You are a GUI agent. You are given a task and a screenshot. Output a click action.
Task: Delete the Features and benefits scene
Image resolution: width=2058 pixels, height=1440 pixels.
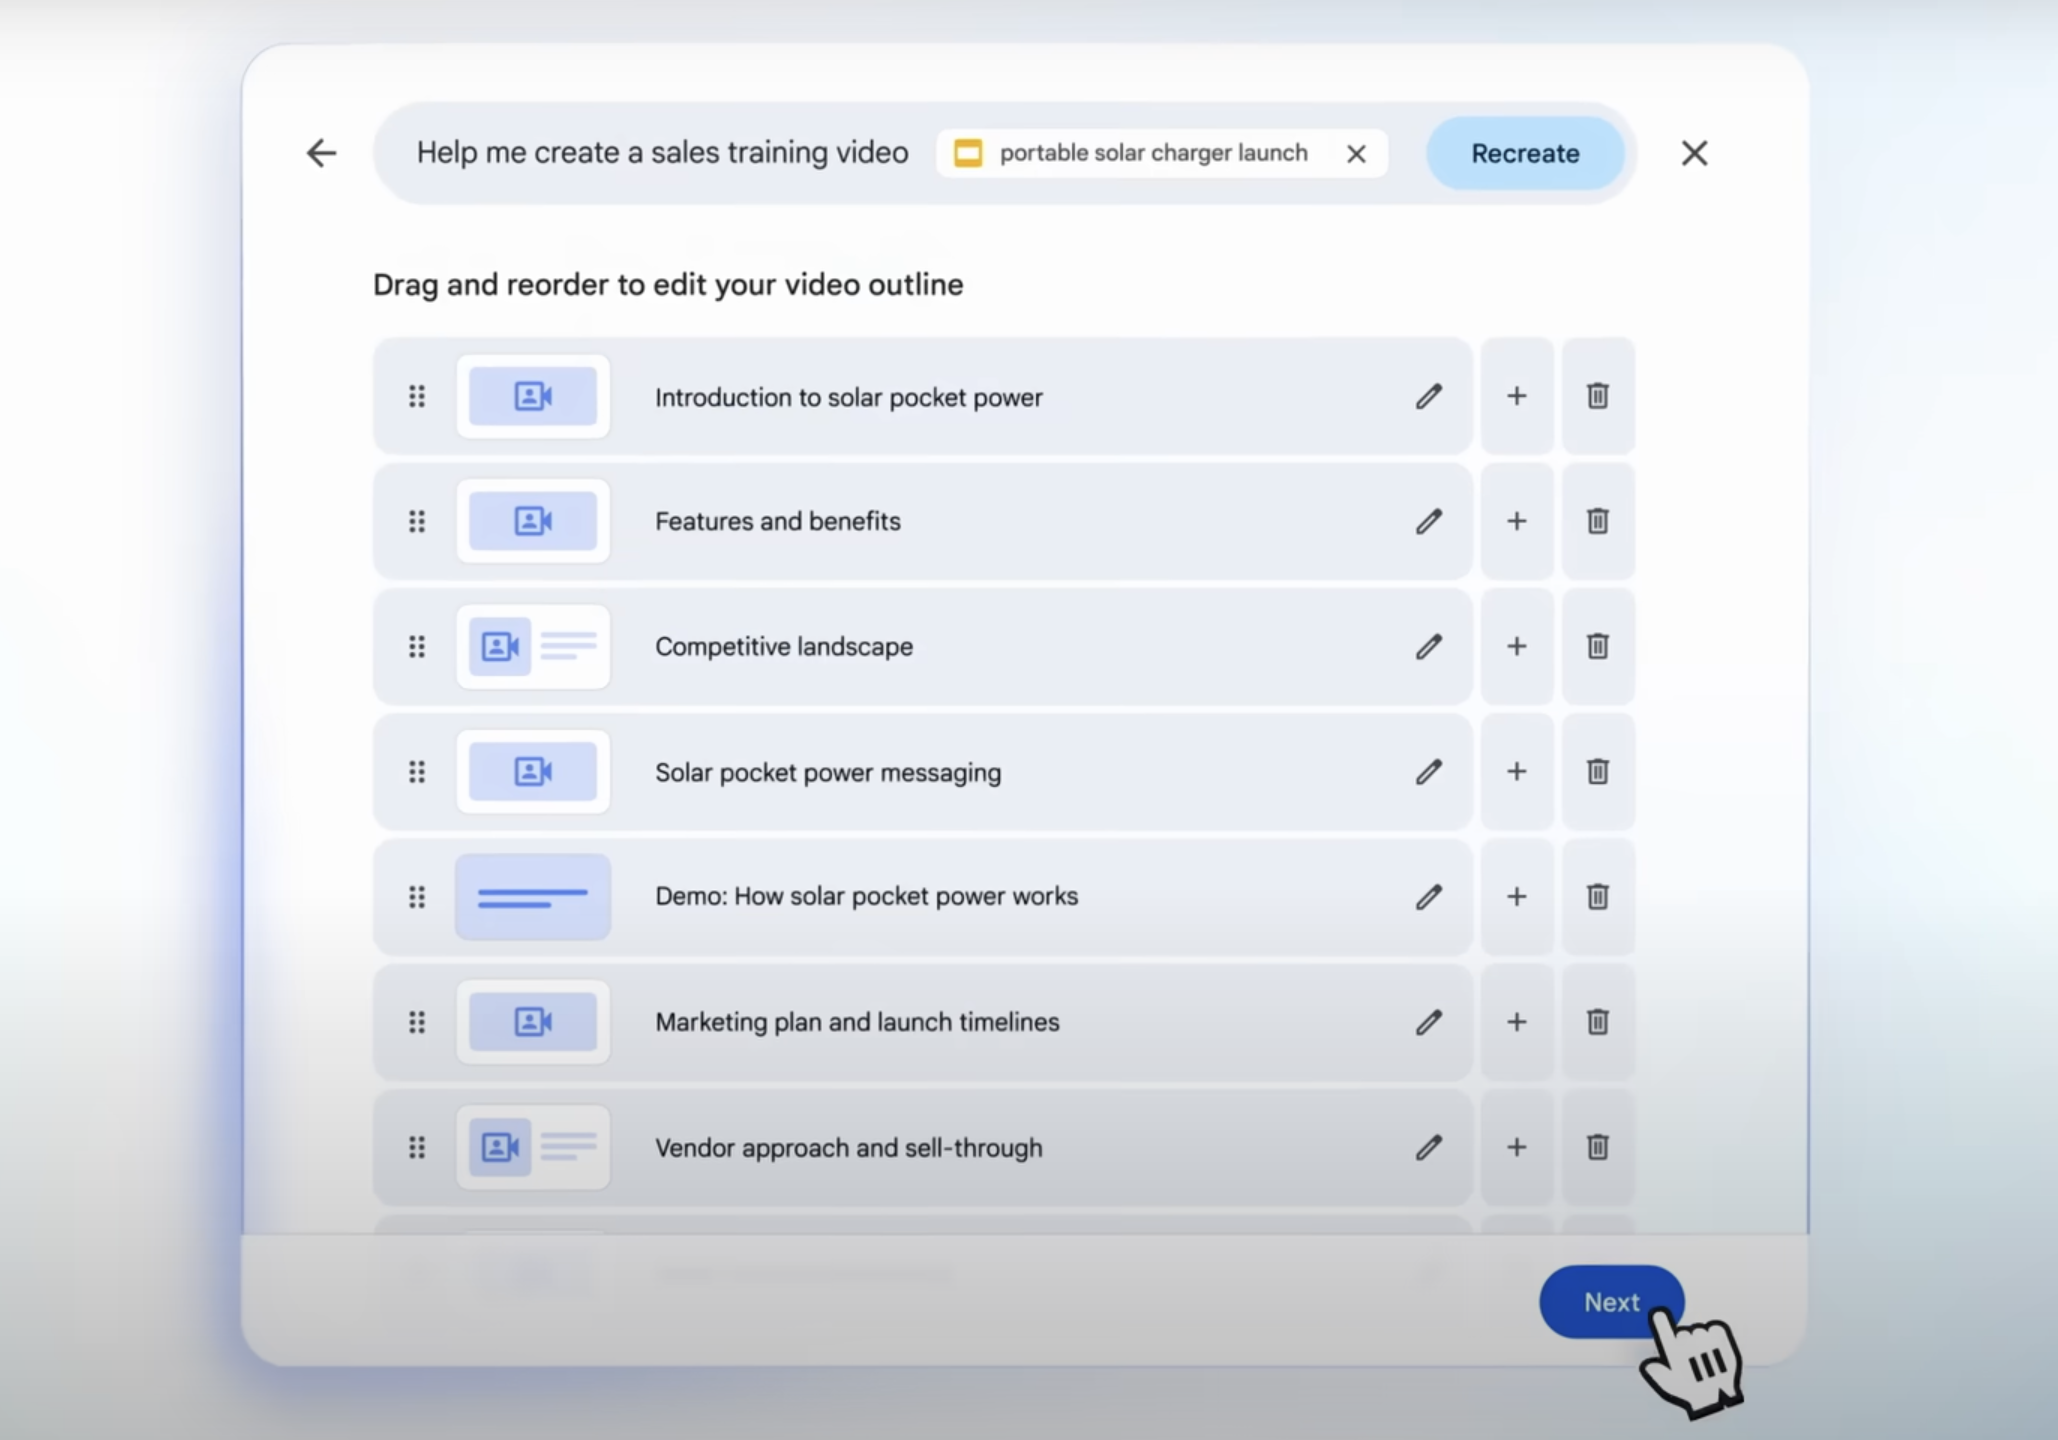(x=1598, y=521)
